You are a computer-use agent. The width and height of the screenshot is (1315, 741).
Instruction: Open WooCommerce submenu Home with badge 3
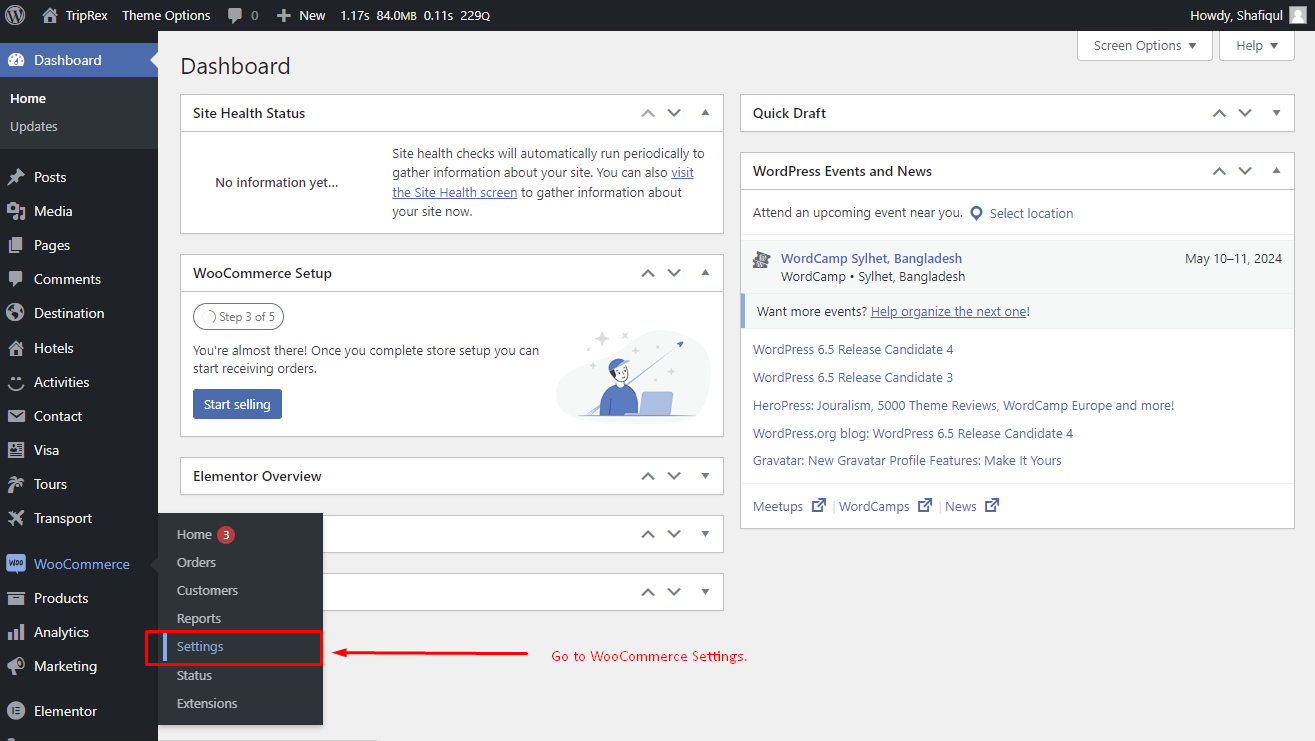click(x=205, y=534)
